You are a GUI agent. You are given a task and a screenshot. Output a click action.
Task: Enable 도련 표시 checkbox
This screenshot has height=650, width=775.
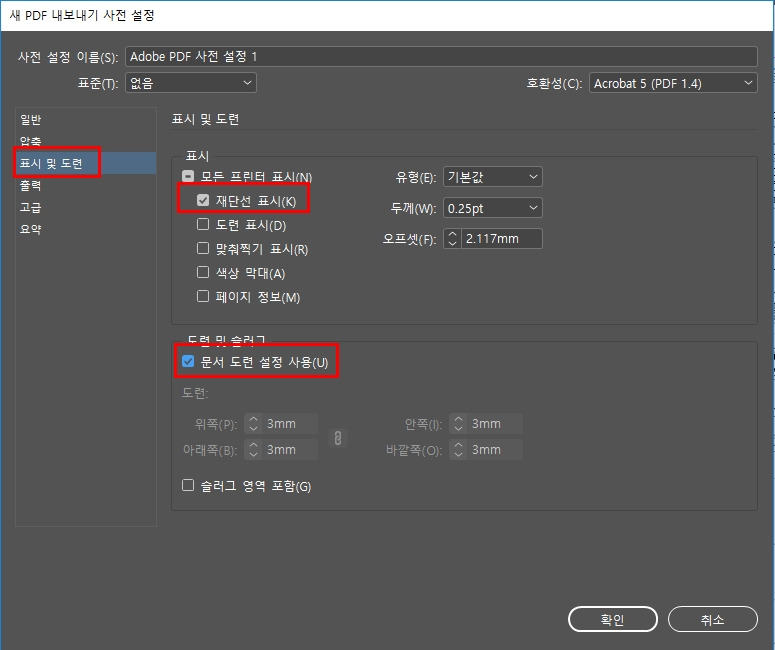click(x=203, y=224)
